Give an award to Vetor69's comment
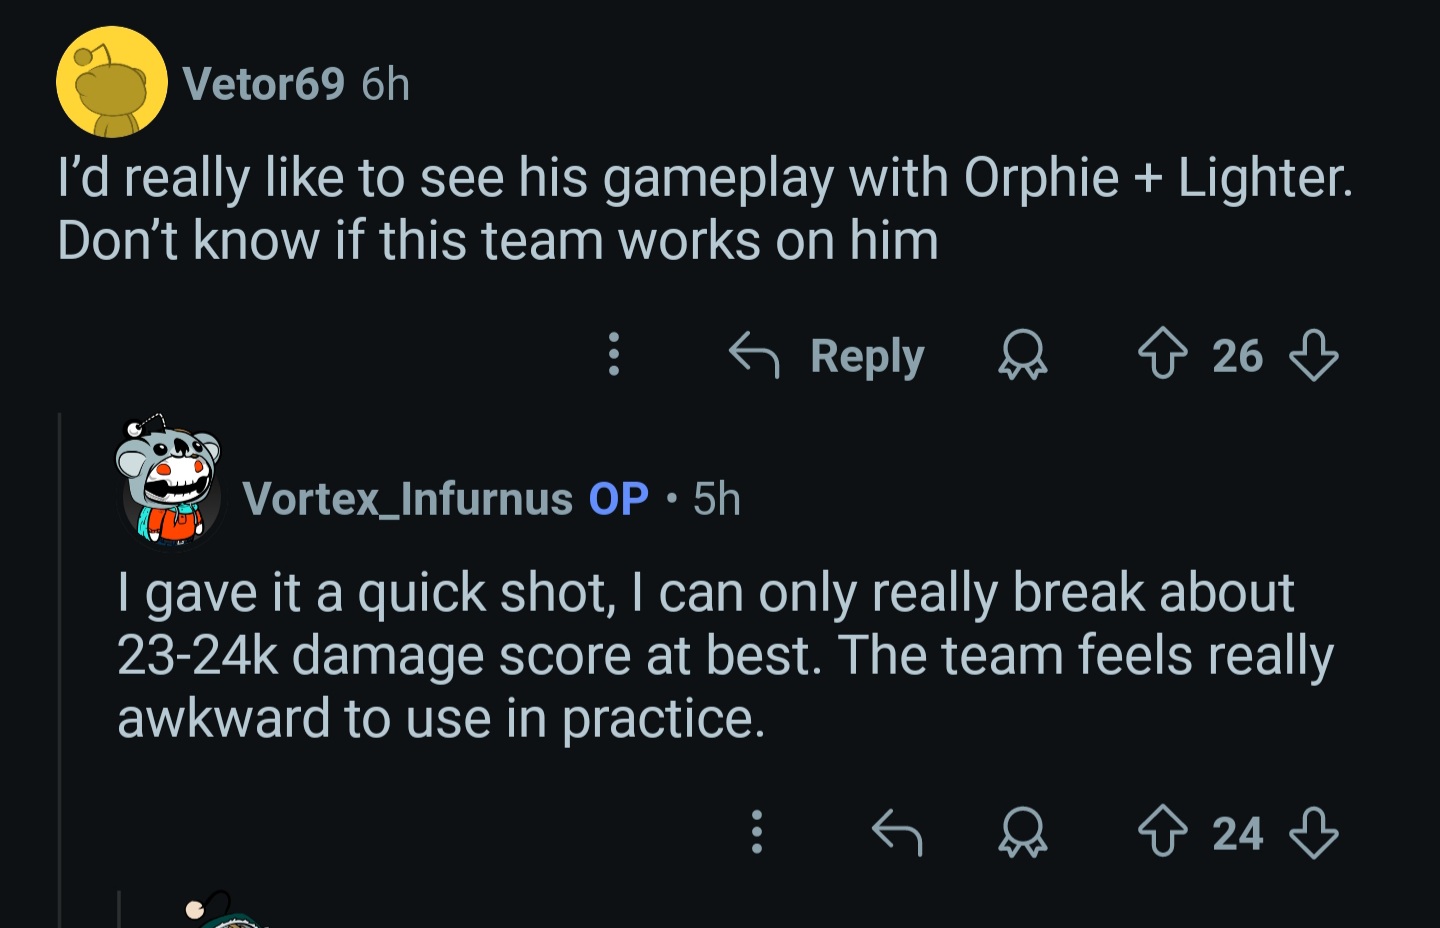Viewport: 1440px width, 928px height. click(1022, 355)
